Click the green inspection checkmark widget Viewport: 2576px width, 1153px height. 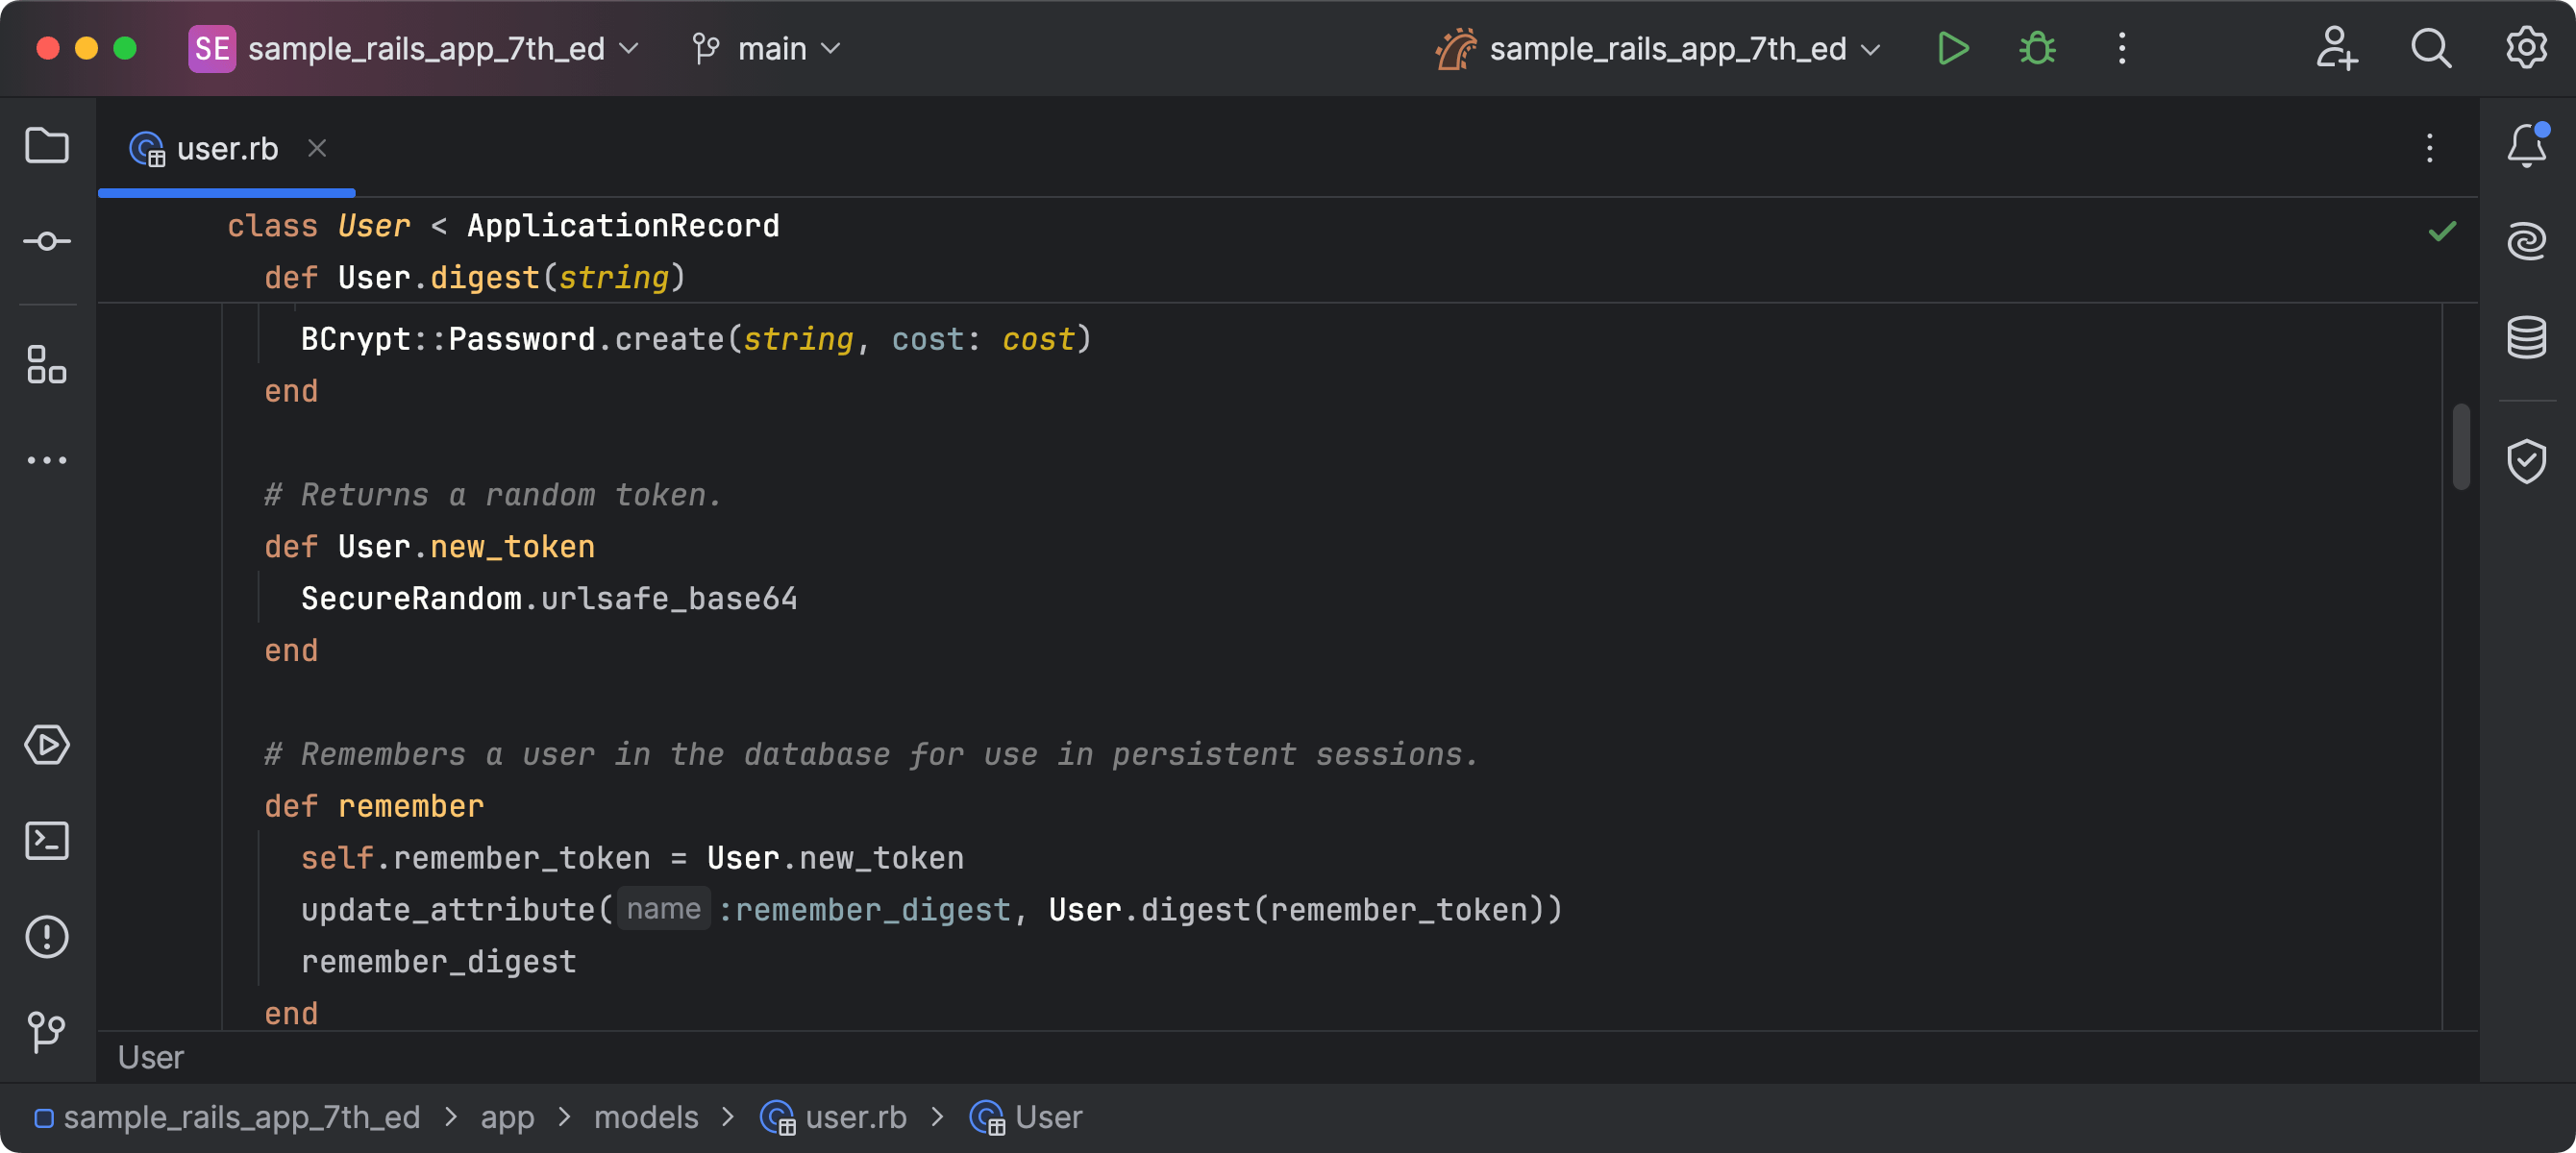pyautogui.click(x=2442, y=231)
